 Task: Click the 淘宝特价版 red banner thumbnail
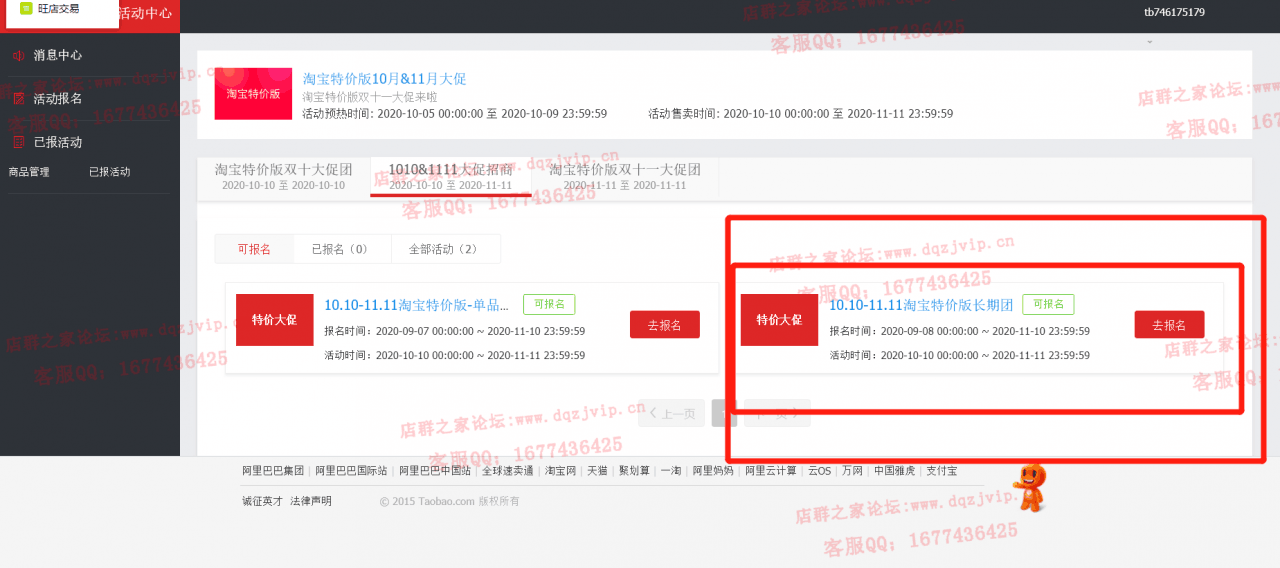point(253,94)
